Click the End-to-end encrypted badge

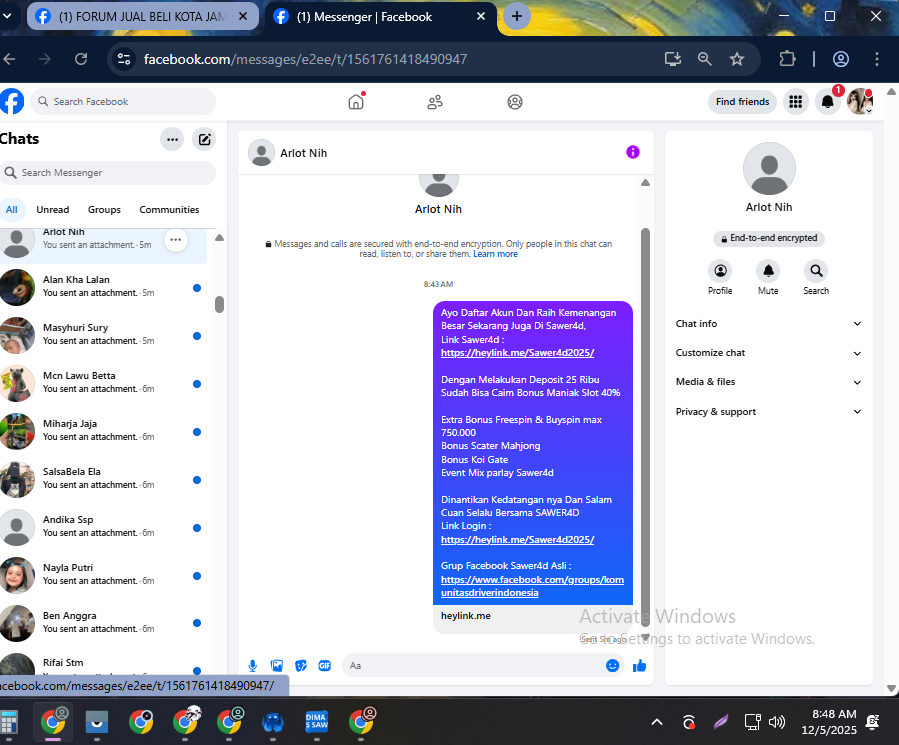coord(768,238)
